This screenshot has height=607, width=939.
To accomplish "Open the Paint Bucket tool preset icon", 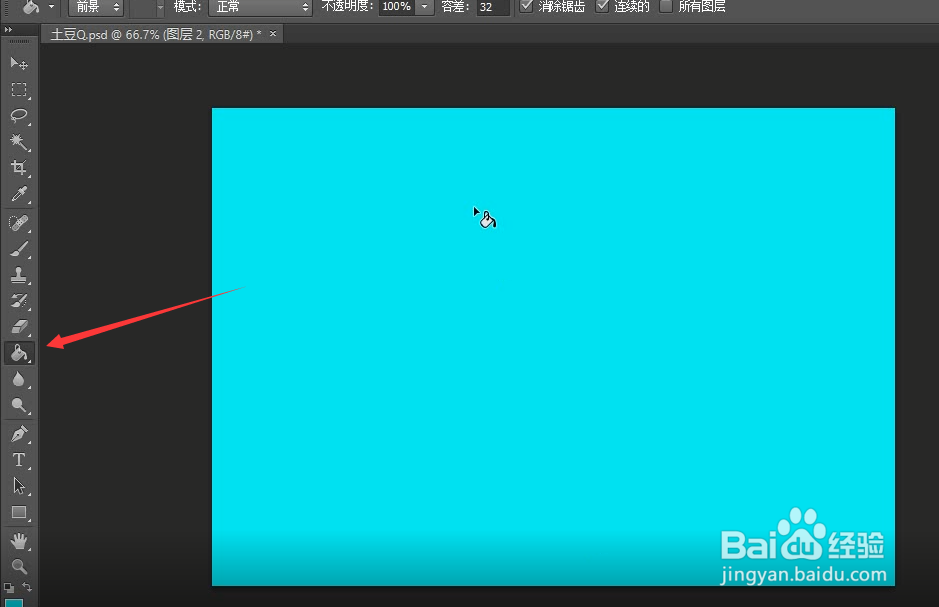I will coord(31,7).
